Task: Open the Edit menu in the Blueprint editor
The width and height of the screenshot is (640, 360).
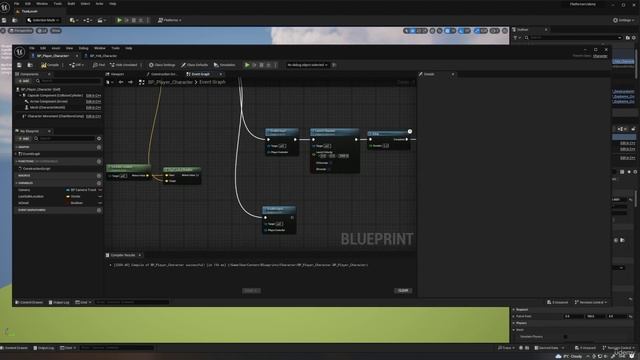Action: click(43, 48)
